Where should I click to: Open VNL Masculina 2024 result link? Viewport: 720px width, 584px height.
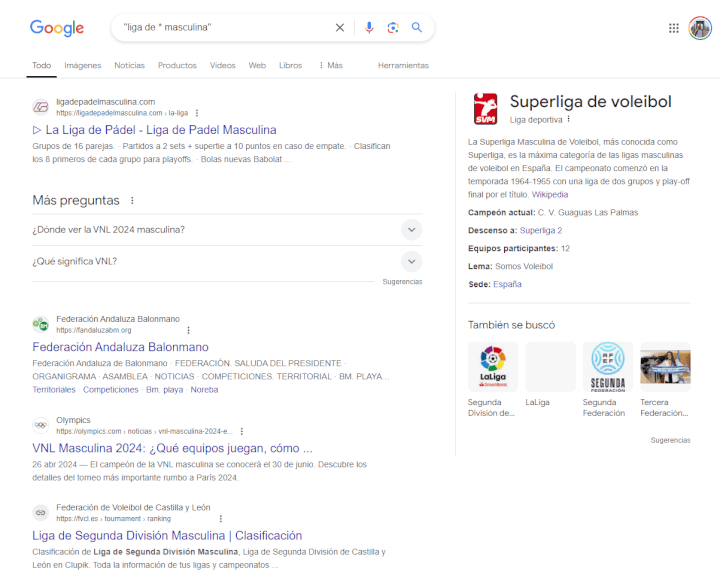point(172,448)
